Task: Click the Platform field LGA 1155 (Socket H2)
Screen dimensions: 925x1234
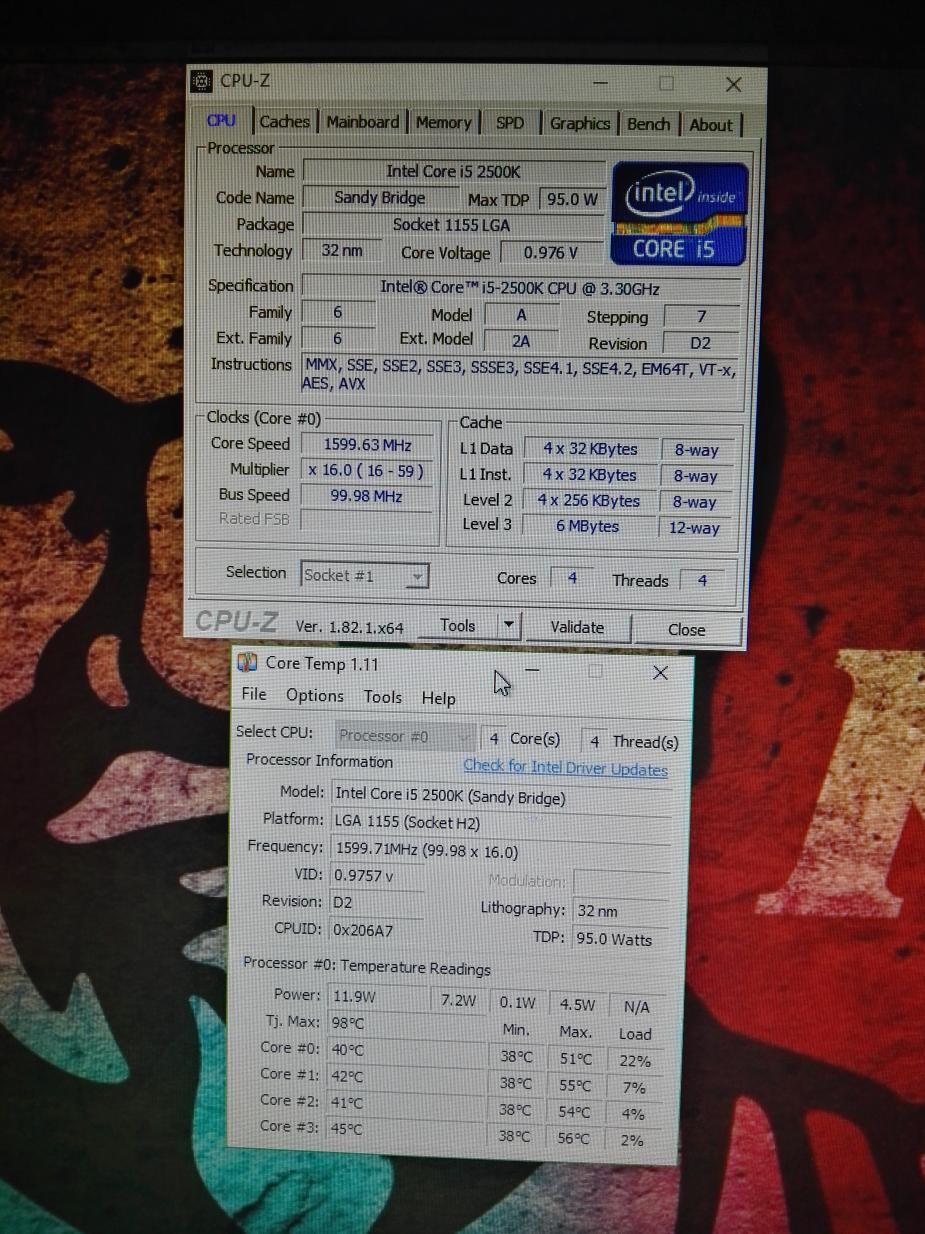Action: point(500,823)
